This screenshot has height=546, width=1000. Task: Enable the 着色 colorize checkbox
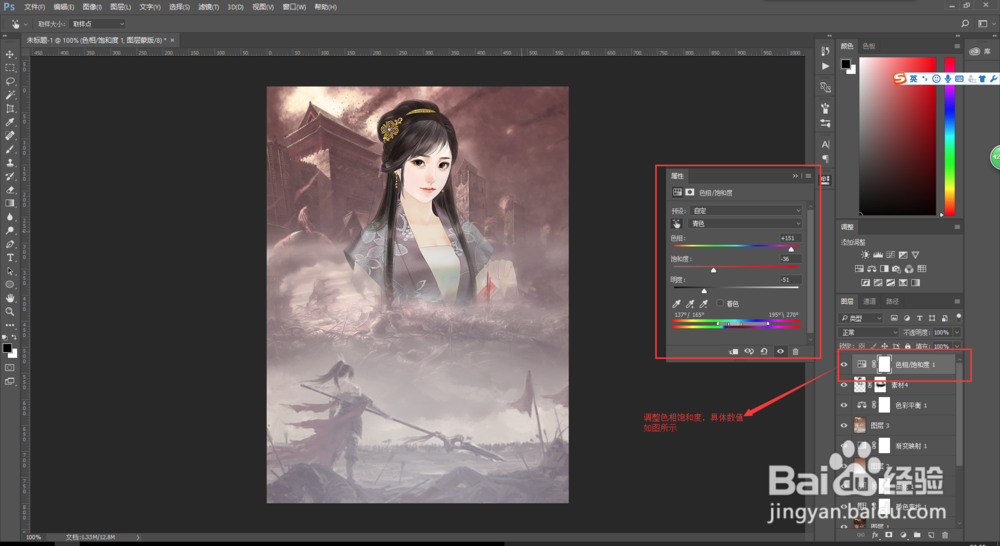(x=720, y=304)
